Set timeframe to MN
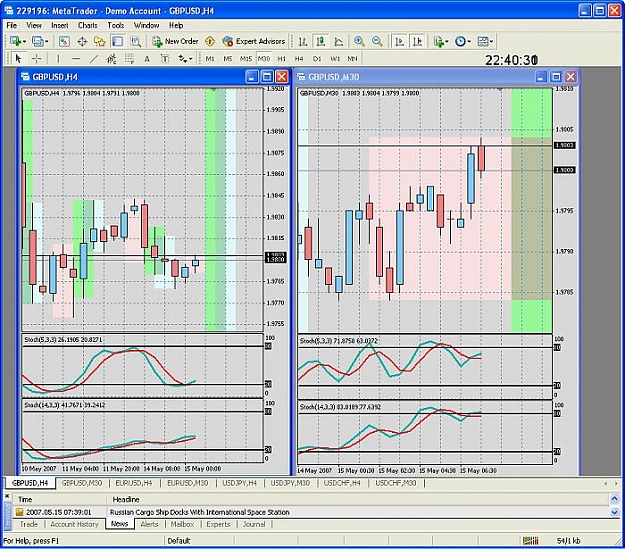The height and width of the screenshot is (549, 625). (352, 59)
